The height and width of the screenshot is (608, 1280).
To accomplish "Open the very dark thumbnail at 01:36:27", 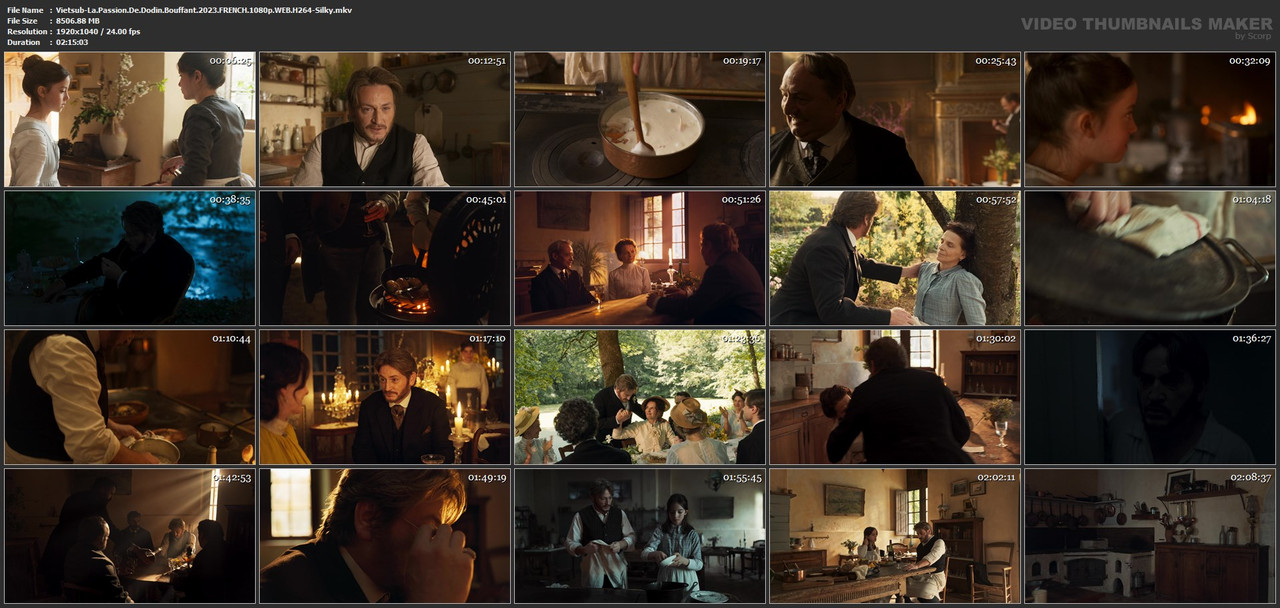I will coord(1150,397).
